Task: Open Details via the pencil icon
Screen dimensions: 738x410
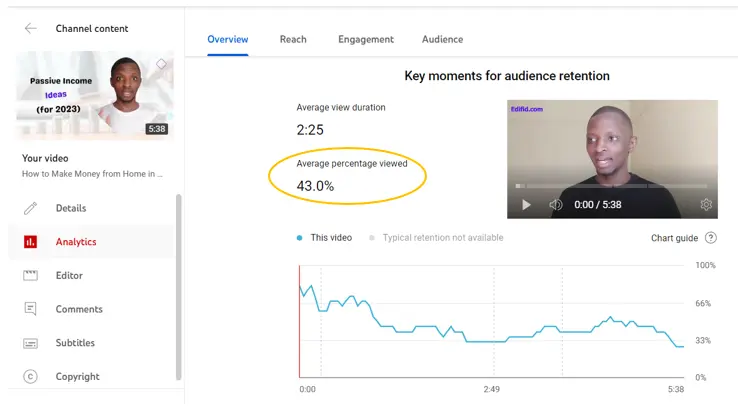Action: (30, 208)
